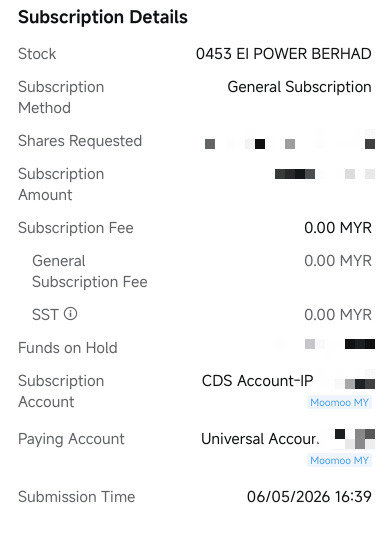Click the SST 0.00 MYR amount
The image size is (390, 534).
point(338,315)
